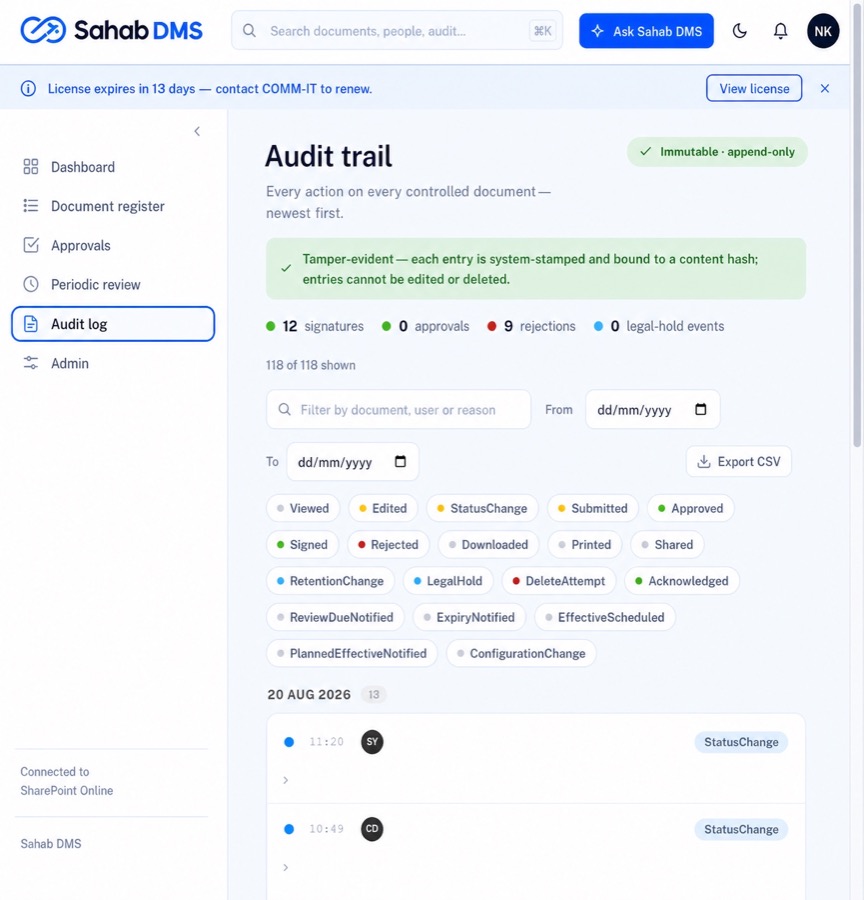This screenshot has width=864, height=900.
Task: Click the Immutable append-only badge
Action: (717, 152)
